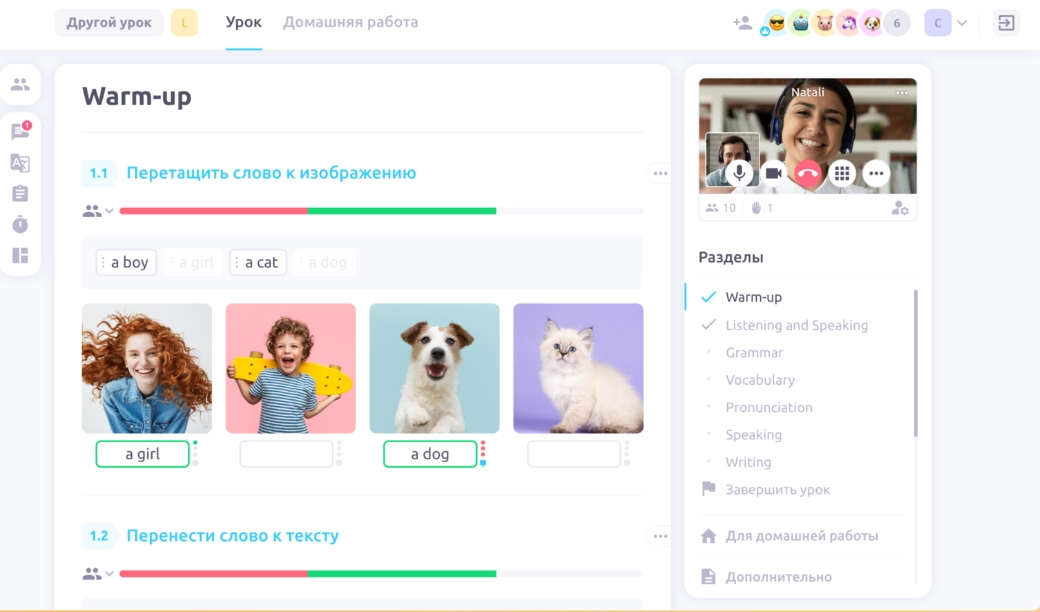This screenshot has width=1040, height=612.
Task: Open the dial pad grid in video call
Action: click(842, 173)
